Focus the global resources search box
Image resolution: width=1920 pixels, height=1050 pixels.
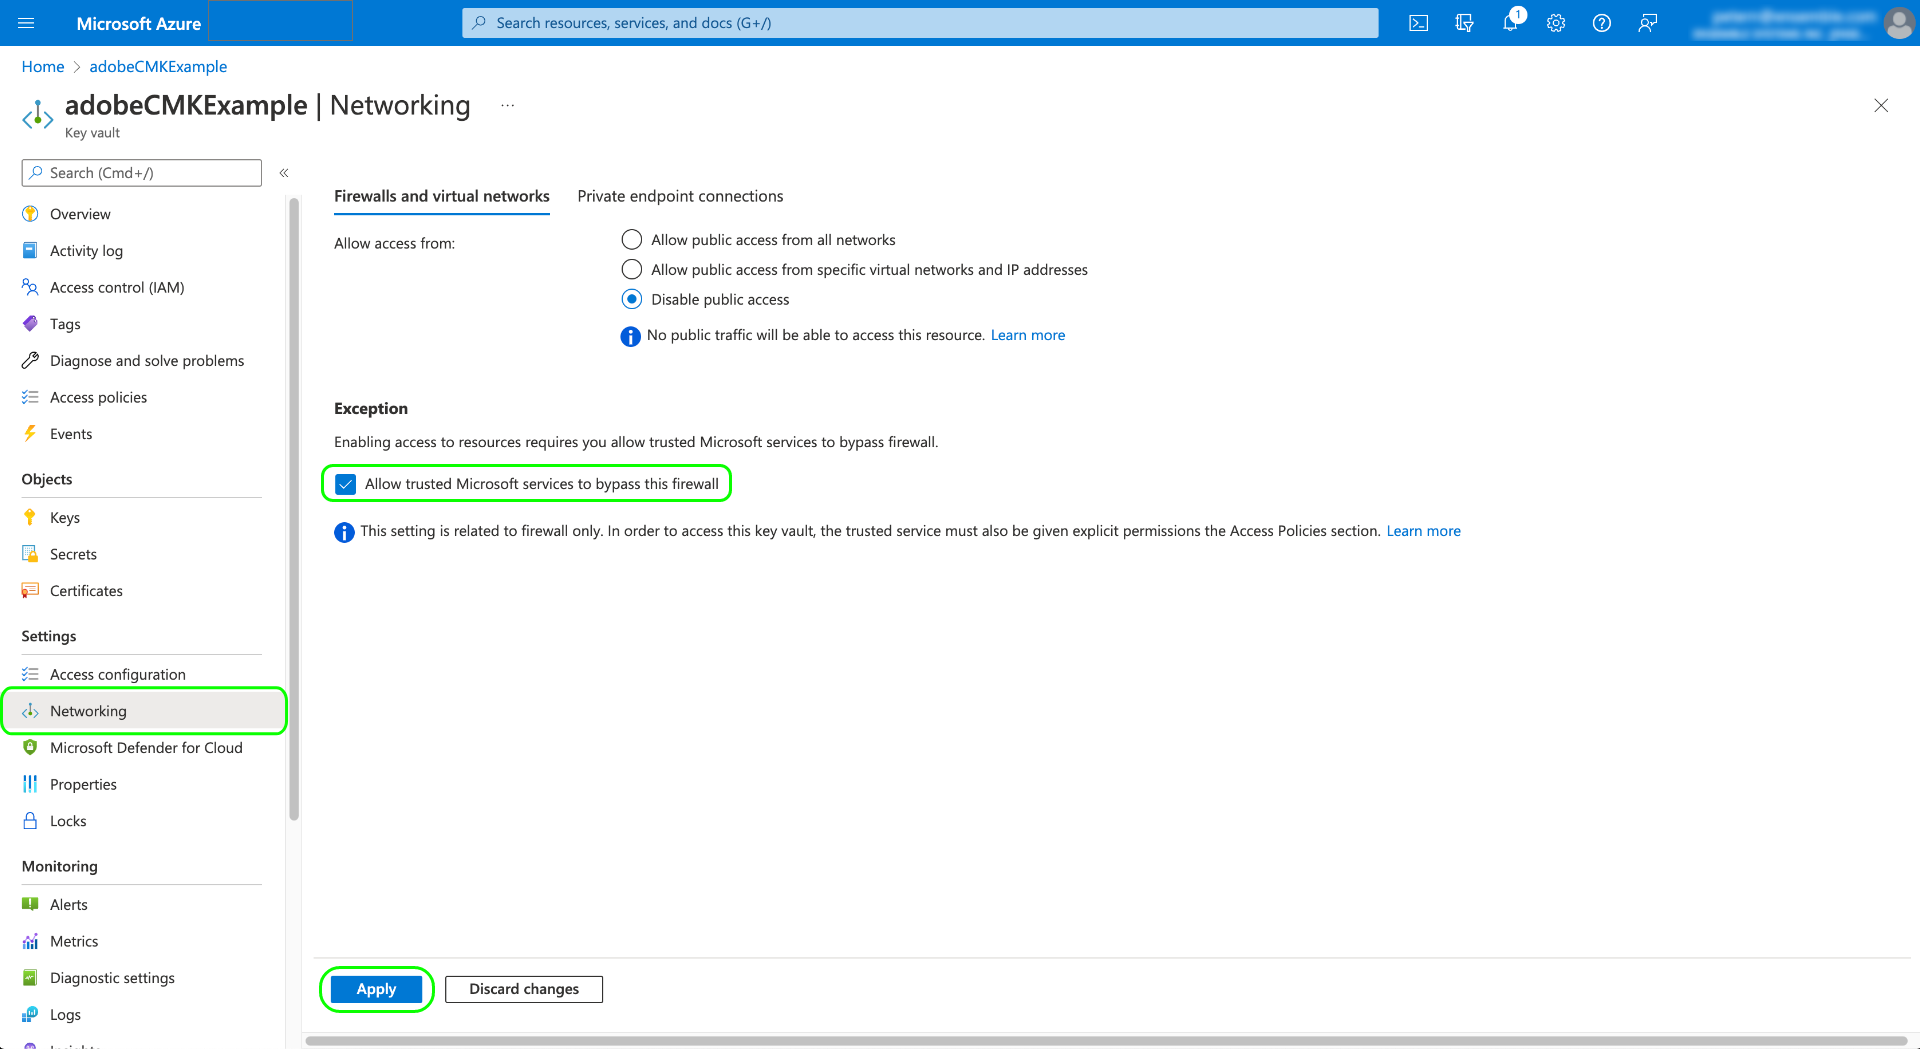(920, 23)
